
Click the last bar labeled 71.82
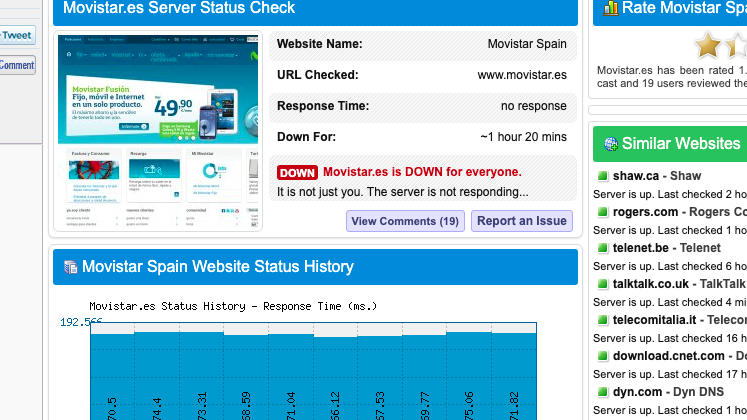514,376
